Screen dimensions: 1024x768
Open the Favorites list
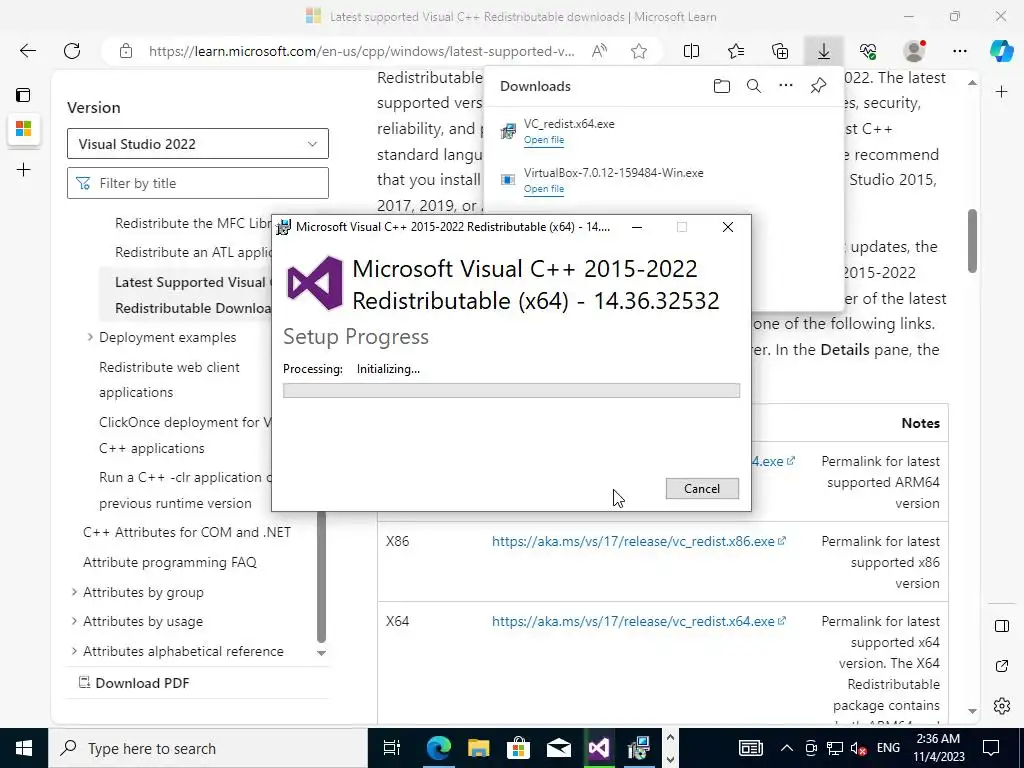coord(736,51)
